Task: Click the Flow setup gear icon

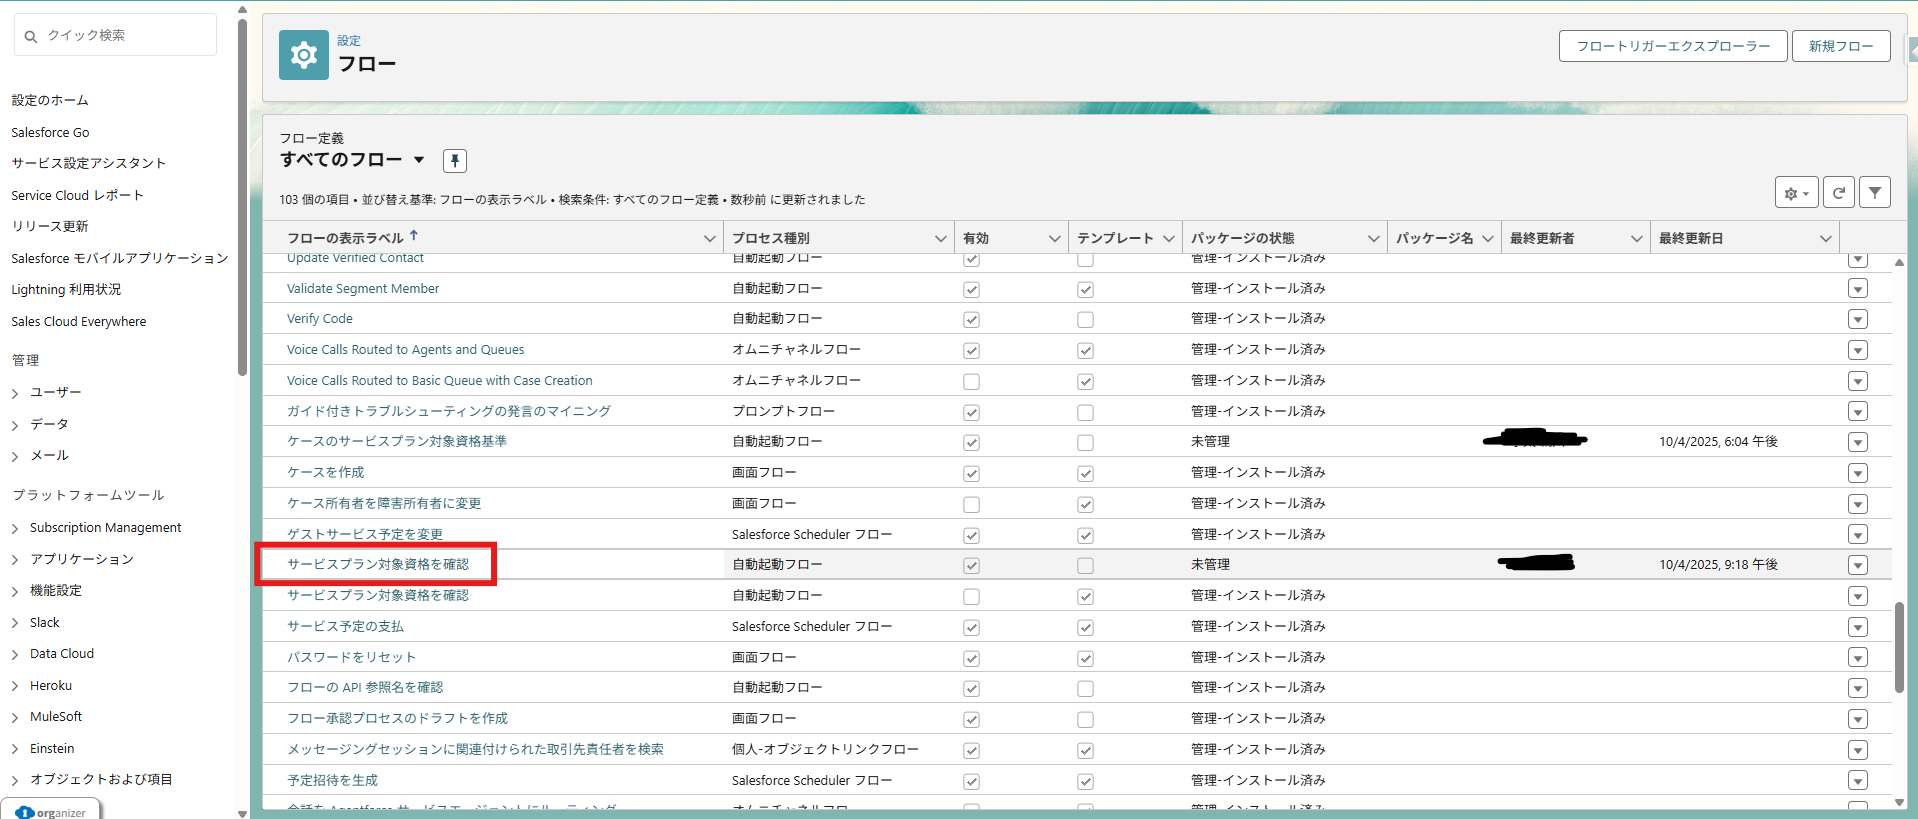Action: pyautogui.click(x=304, y=55)
